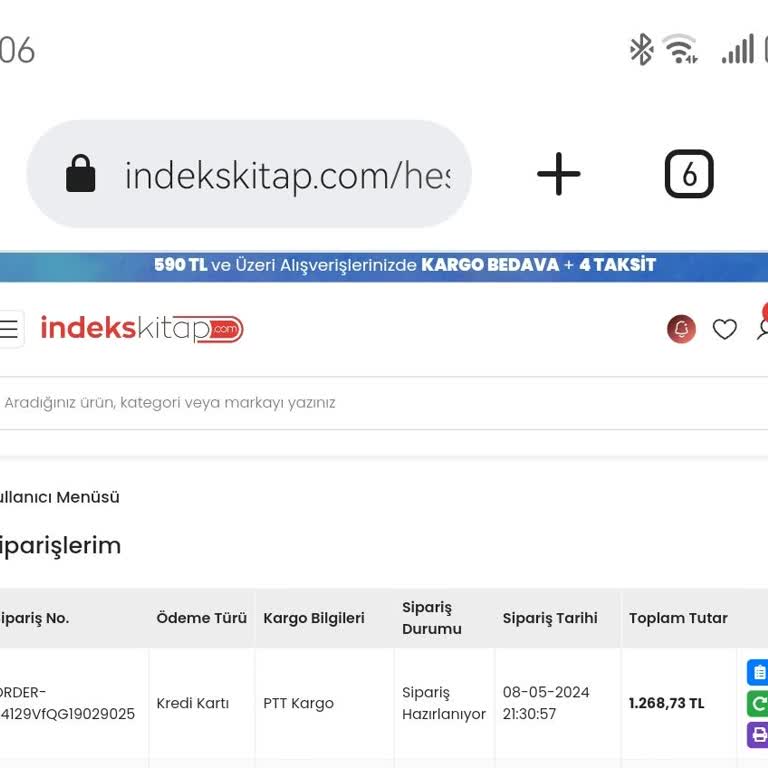Select the Siparişlerim heading
Screen dimensions: 768x768
(x=60, y=546)
